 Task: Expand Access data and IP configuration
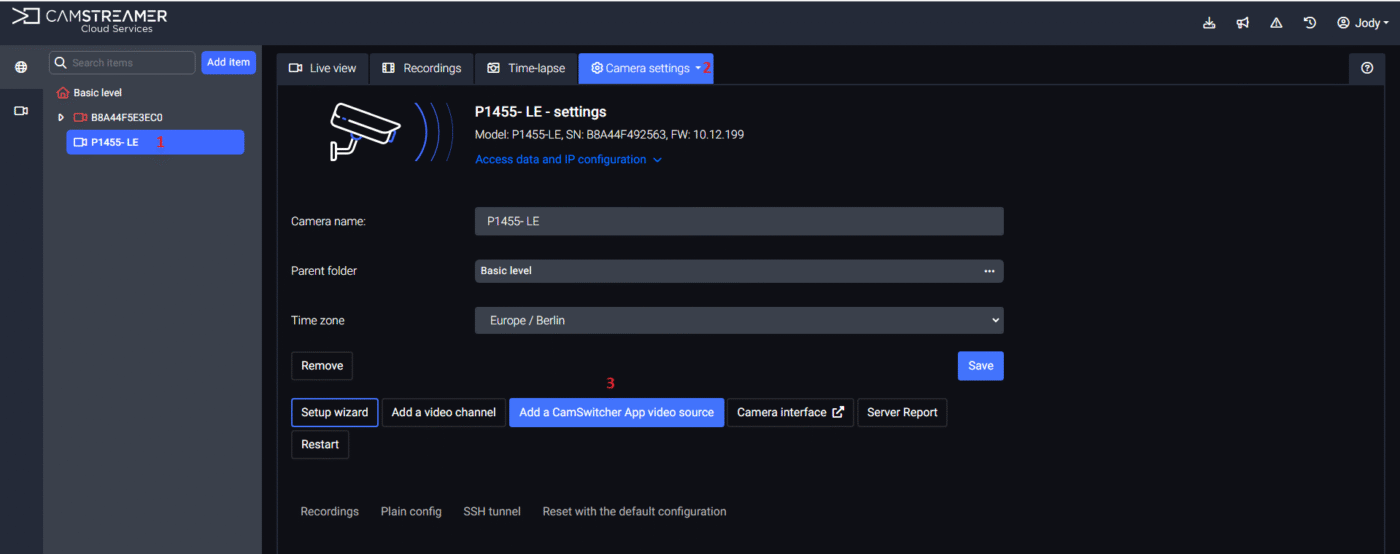[x=568, y=159]
